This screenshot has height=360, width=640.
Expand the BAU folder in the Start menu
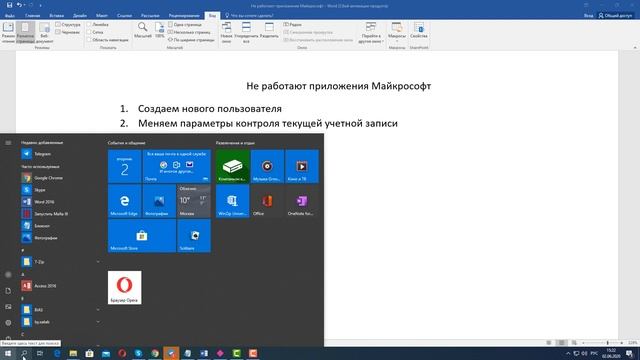pos(60,310)
